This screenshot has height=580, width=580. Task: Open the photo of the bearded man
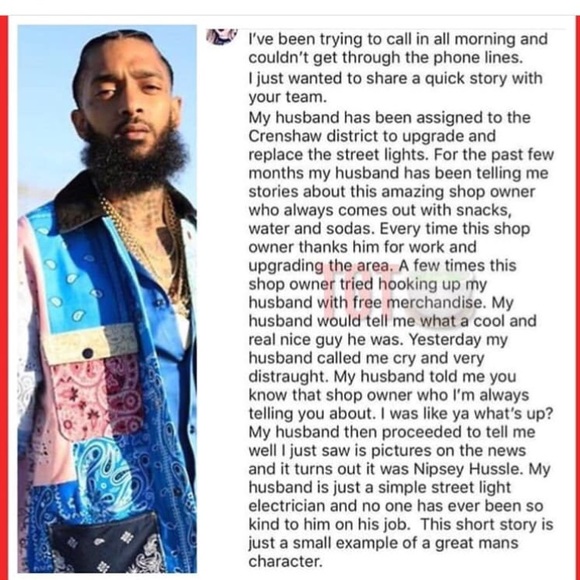[107, 299]
